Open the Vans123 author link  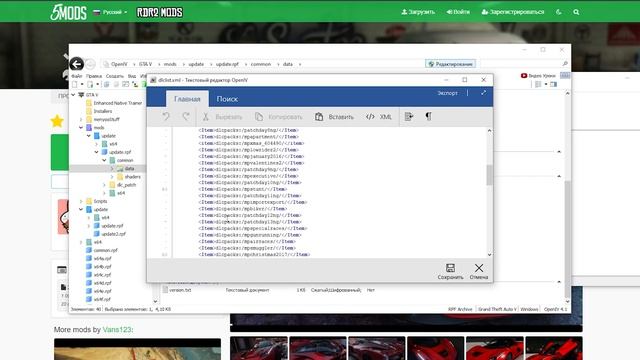pyautogui.click(x=117, y=329)
